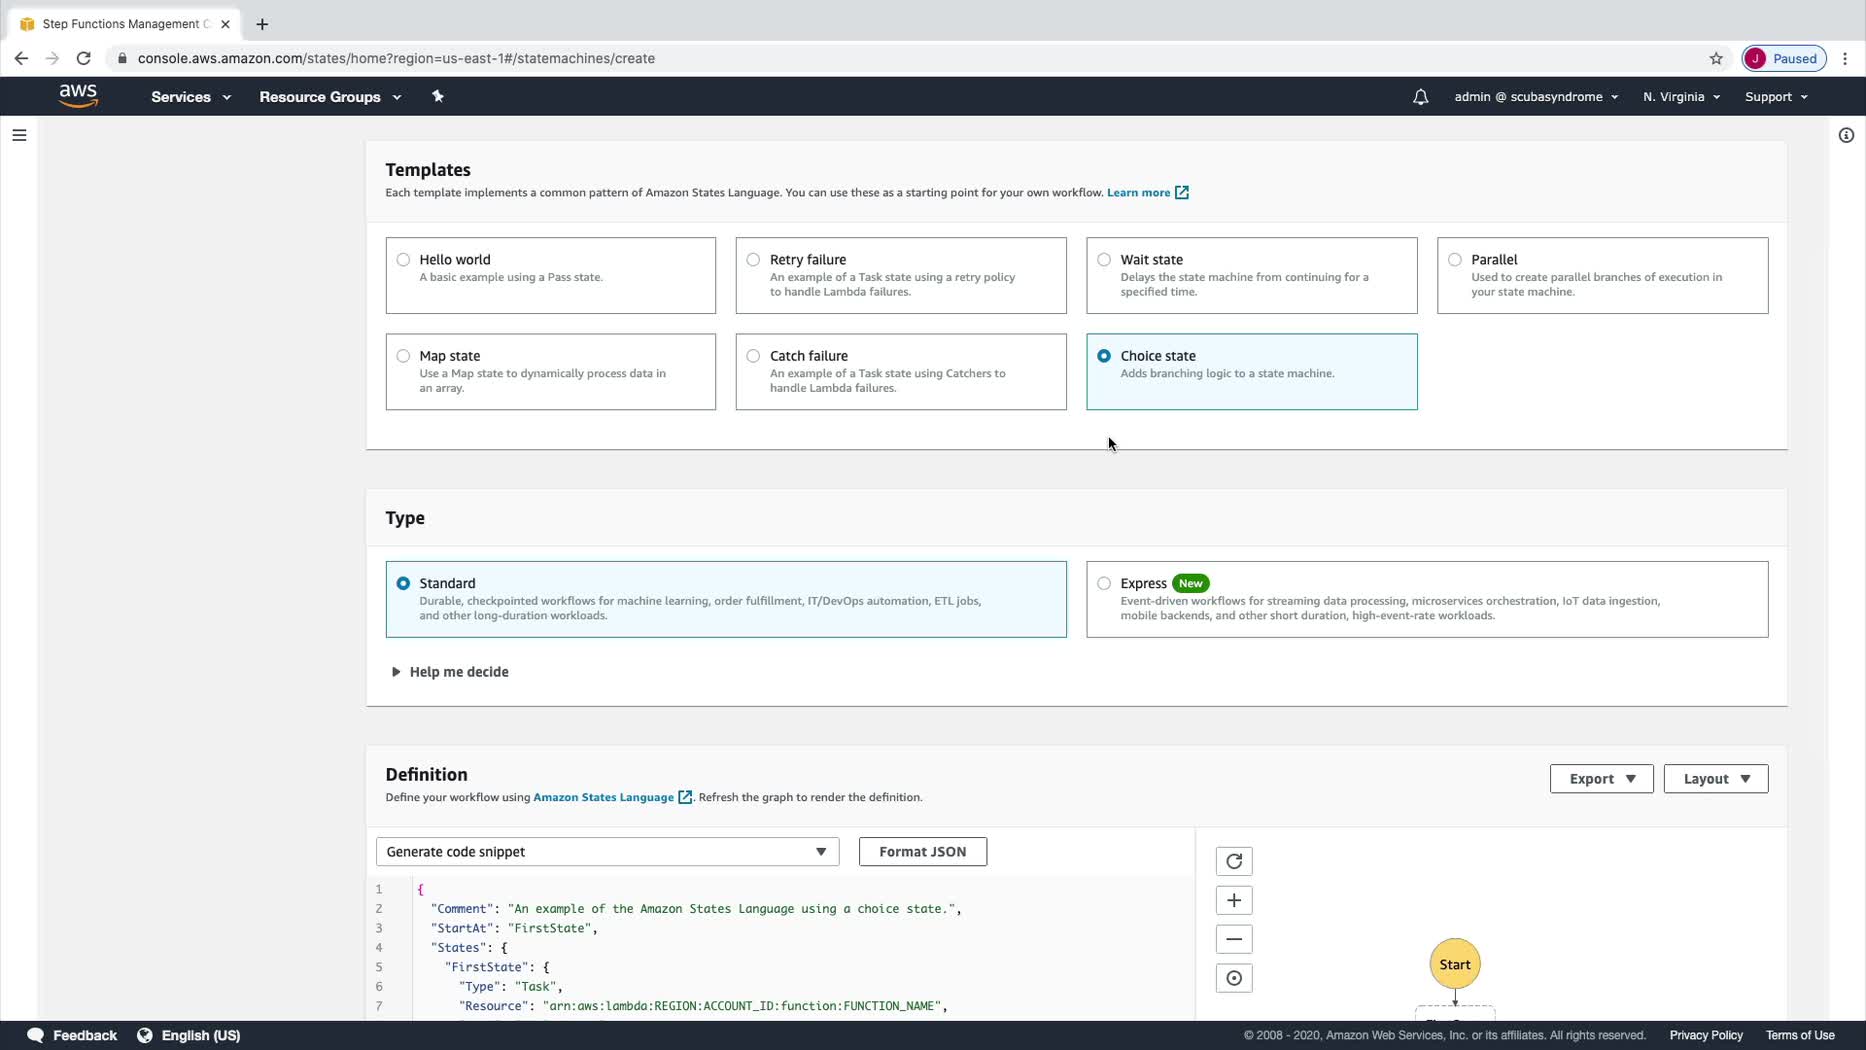The image size is (1866, 1050).
Task: Zoom in on the workflow graph
Action: pyautogui.click(x=1234, y=900)
